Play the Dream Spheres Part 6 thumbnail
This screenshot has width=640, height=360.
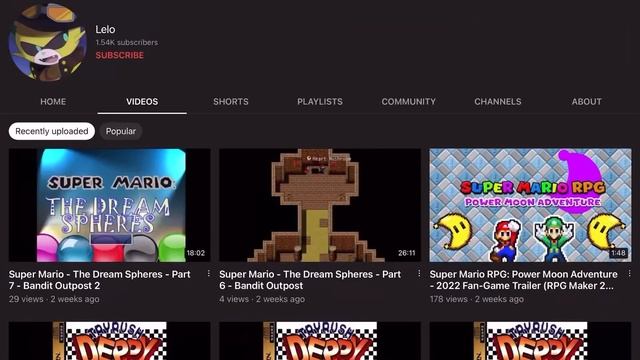click(320, 205)
